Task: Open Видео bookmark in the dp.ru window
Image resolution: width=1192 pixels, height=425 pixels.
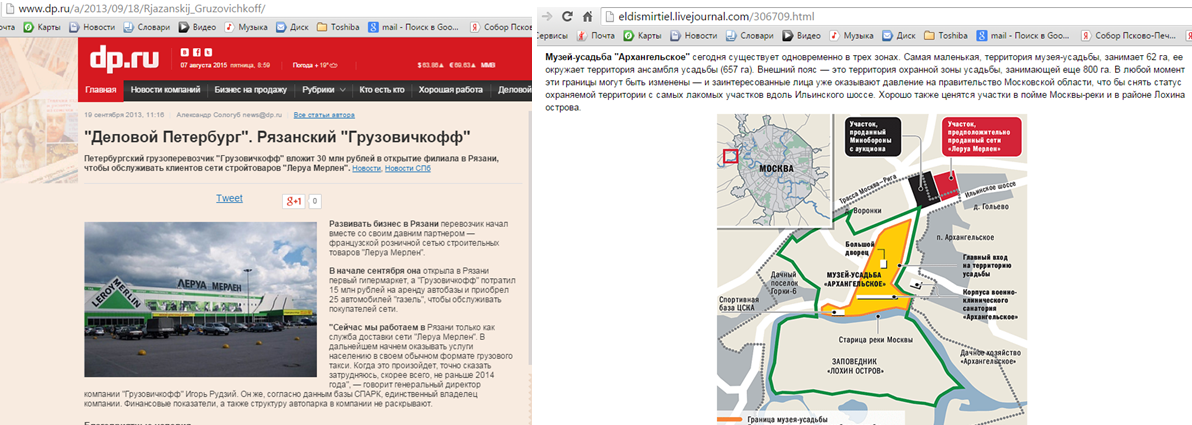Action: [195, 27]
